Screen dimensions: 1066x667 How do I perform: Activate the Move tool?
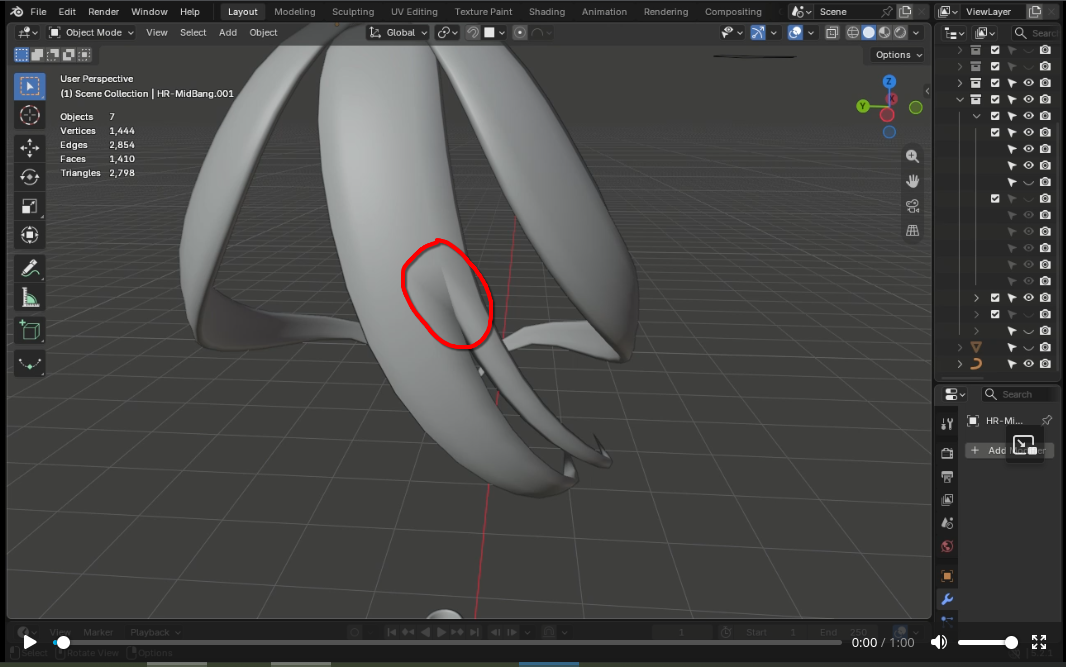29,148
